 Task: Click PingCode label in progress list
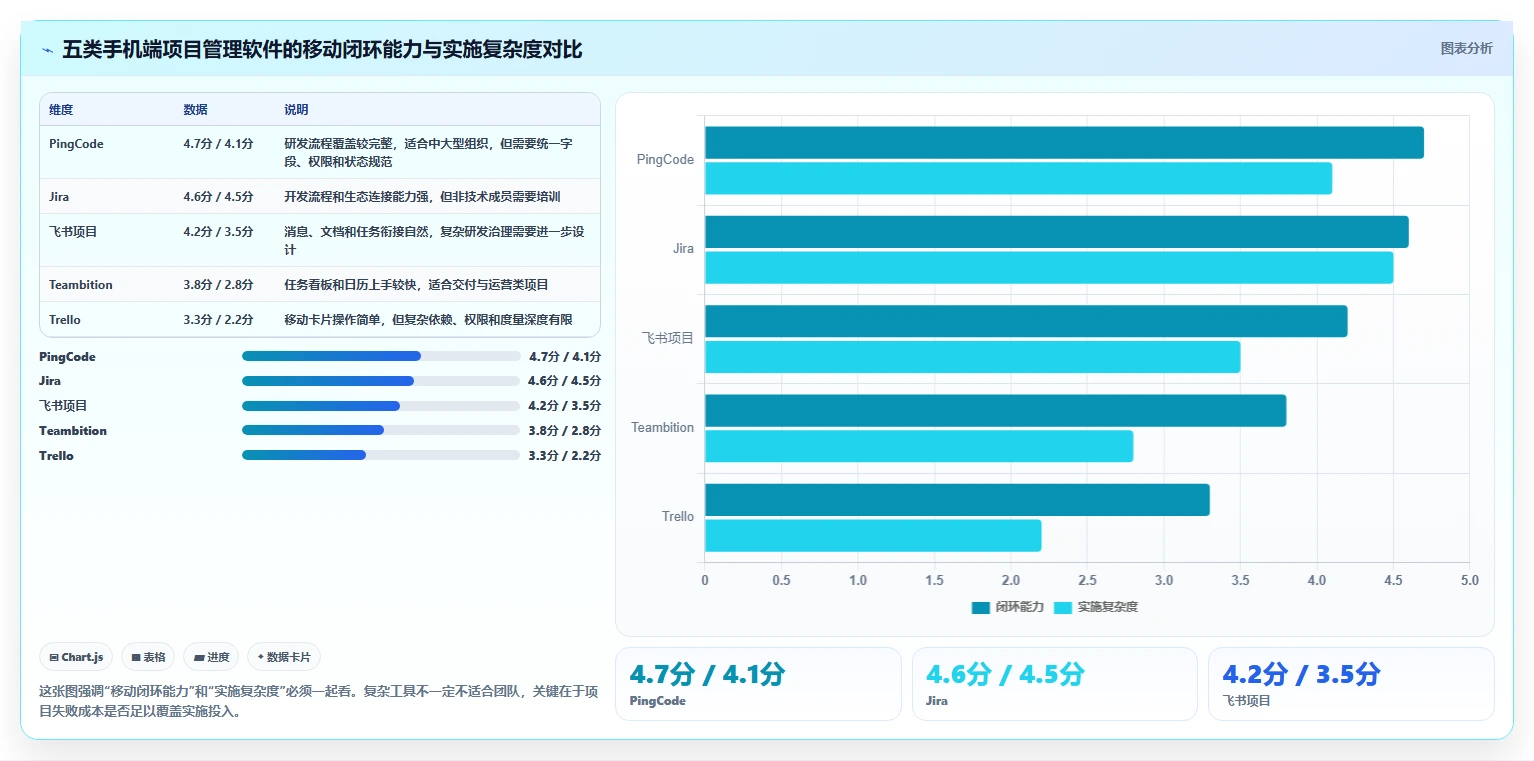tap(68, 357)
